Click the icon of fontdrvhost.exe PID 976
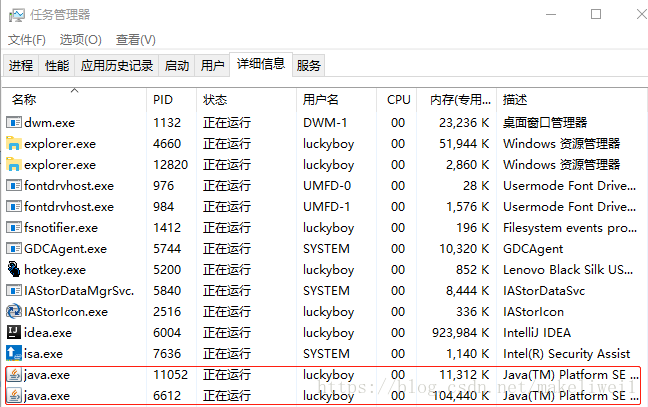Viewport: 648px width, 407px height. pos(14,186)
